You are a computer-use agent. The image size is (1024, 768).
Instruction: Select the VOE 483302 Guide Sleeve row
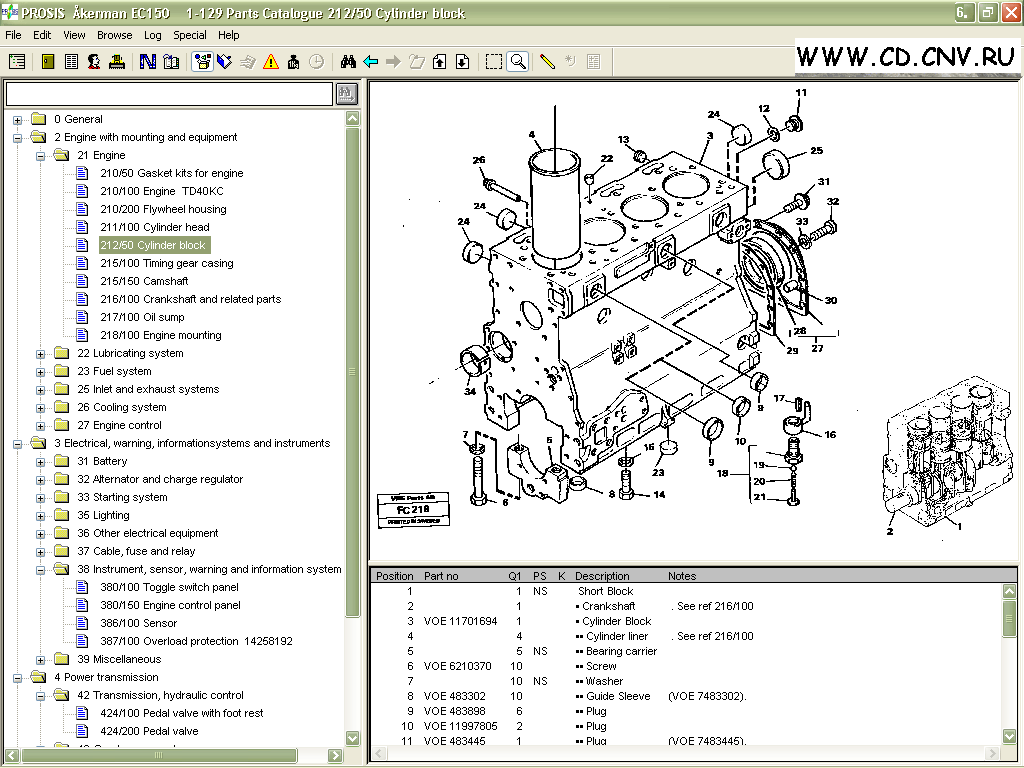click(x=686, y=696)
